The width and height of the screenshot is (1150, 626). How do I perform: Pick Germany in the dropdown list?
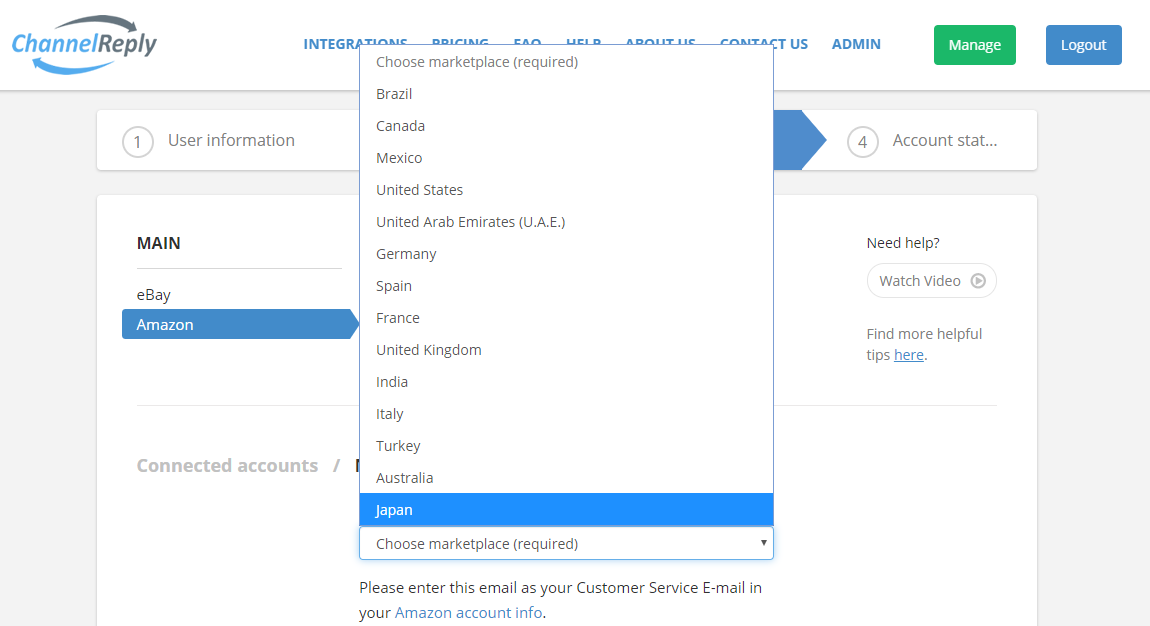click(x=566, y=254)
